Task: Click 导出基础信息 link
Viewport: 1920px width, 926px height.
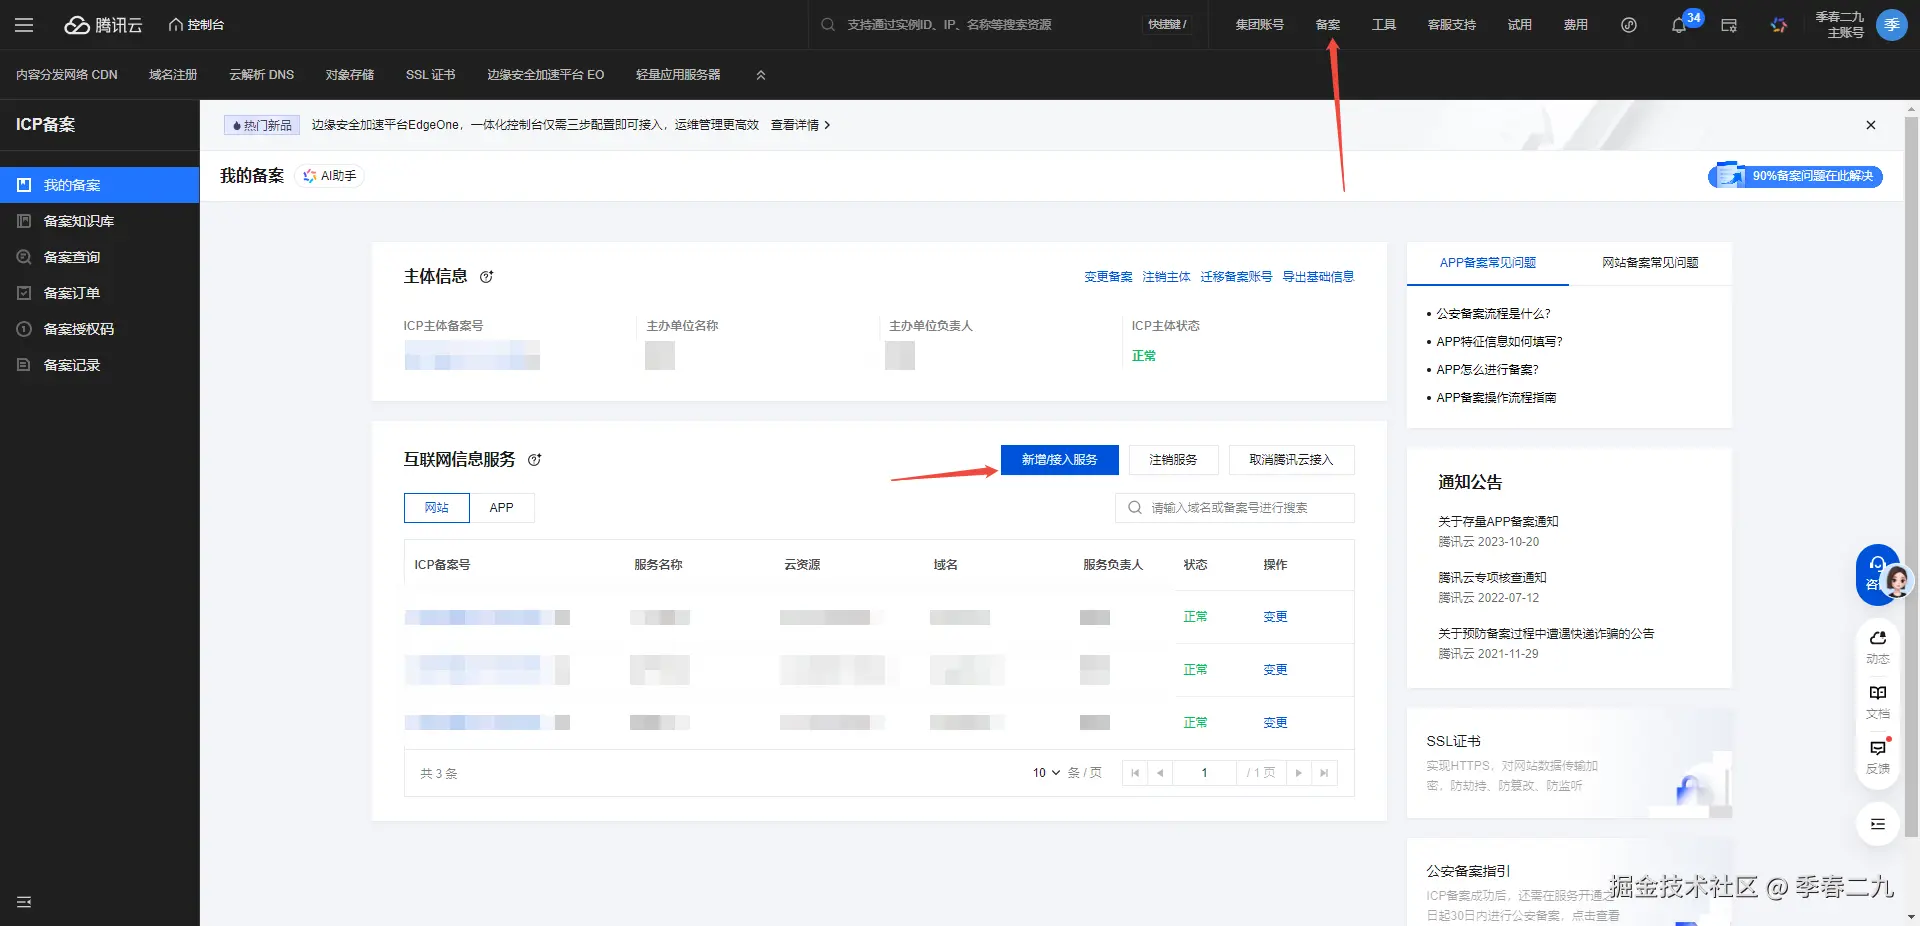Action: [x=1318, y=277]
